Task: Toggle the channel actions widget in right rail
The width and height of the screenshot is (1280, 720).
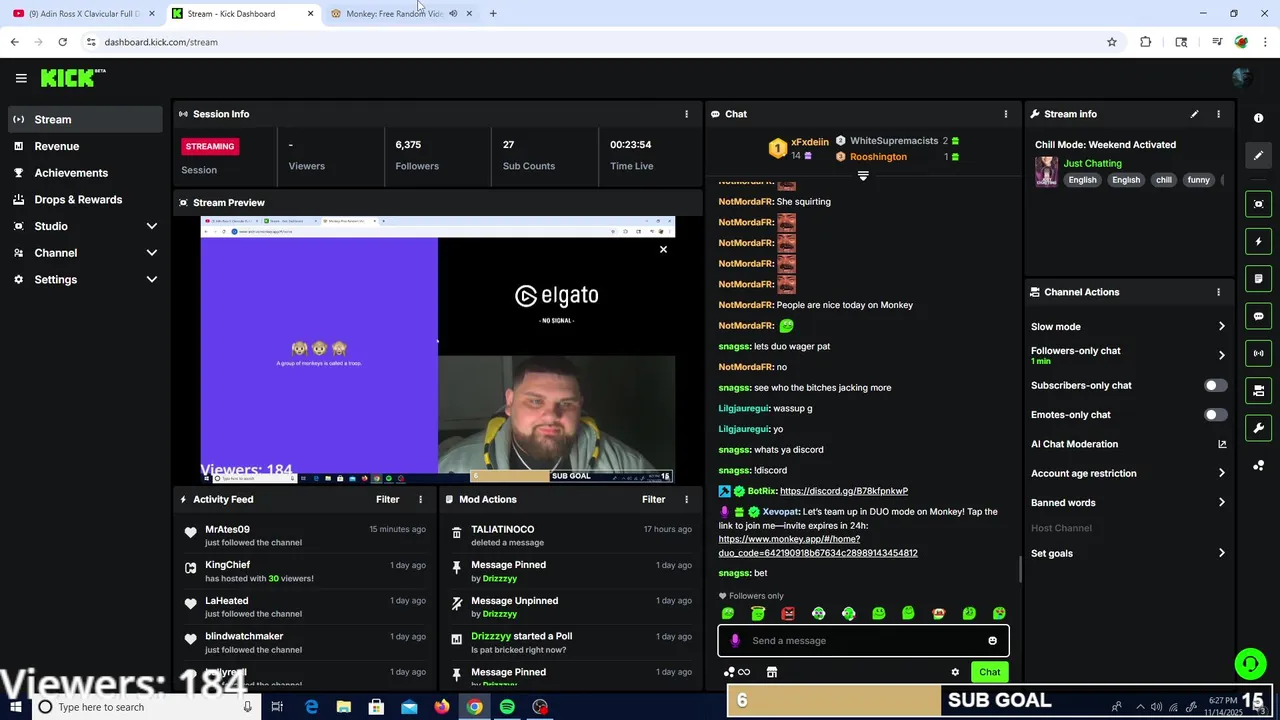Action: (x=1259, y=390)
